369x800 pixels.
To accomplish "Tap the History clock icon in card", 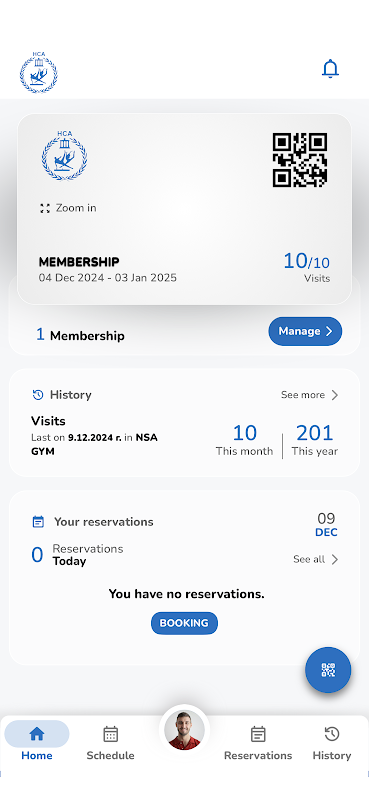I will [x=38, y=394].
